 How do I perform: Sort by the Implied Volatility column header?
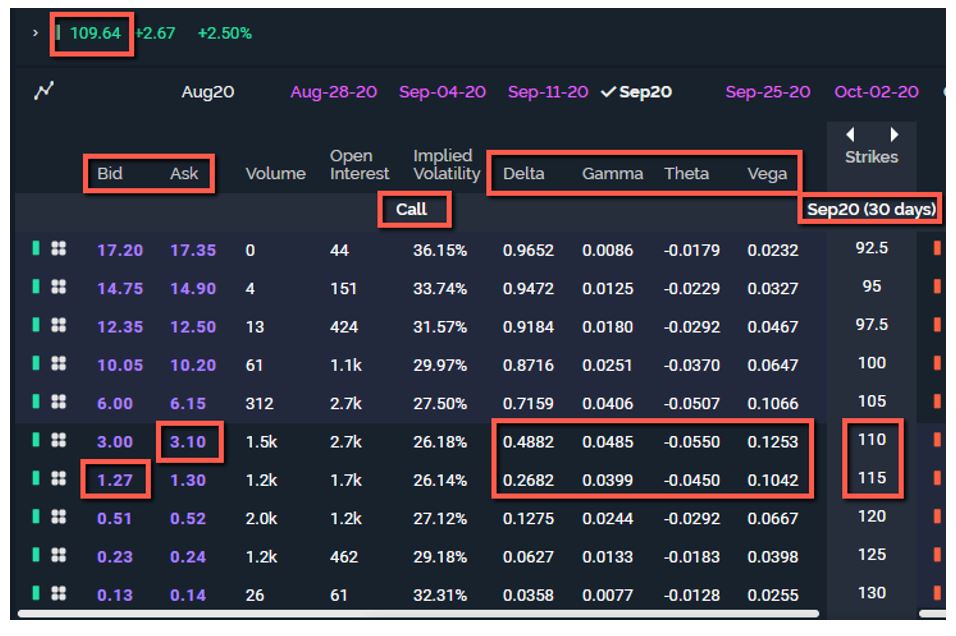[446, 165]
